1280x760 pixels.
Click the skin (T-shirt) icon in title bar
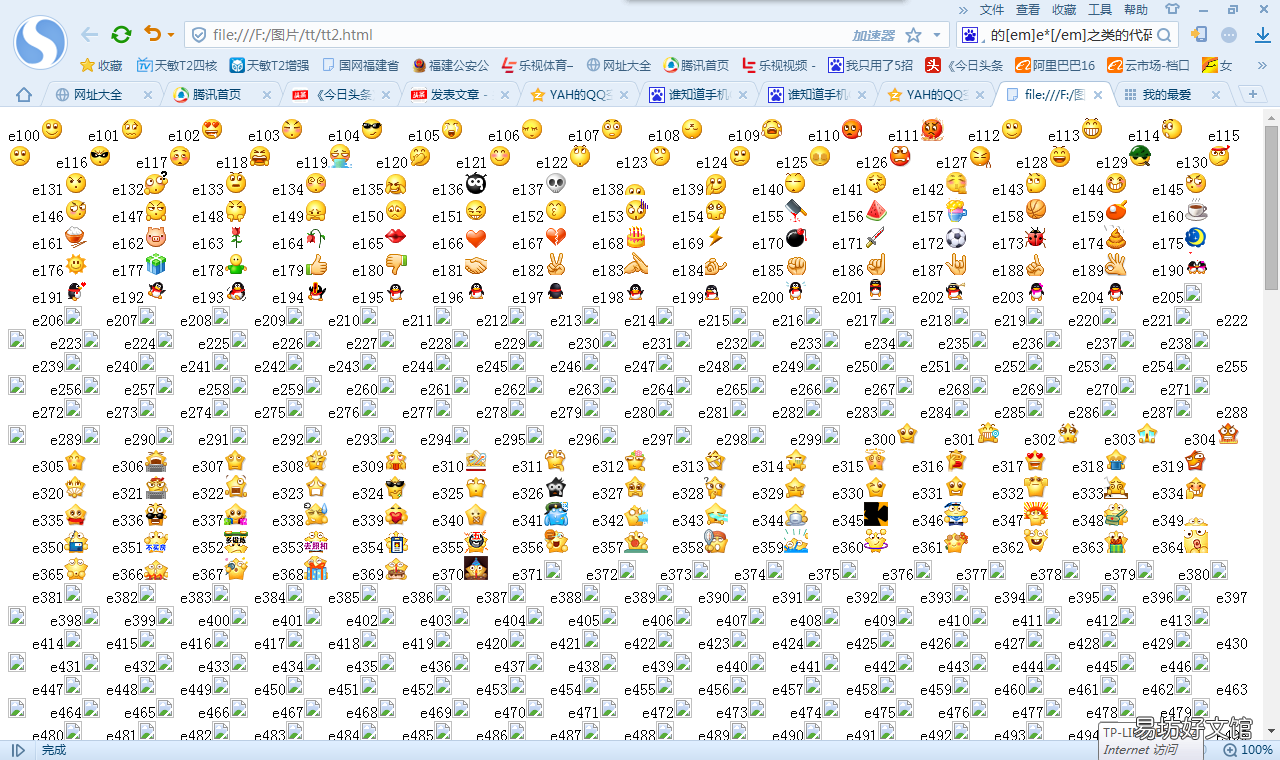click(1172, 9)
